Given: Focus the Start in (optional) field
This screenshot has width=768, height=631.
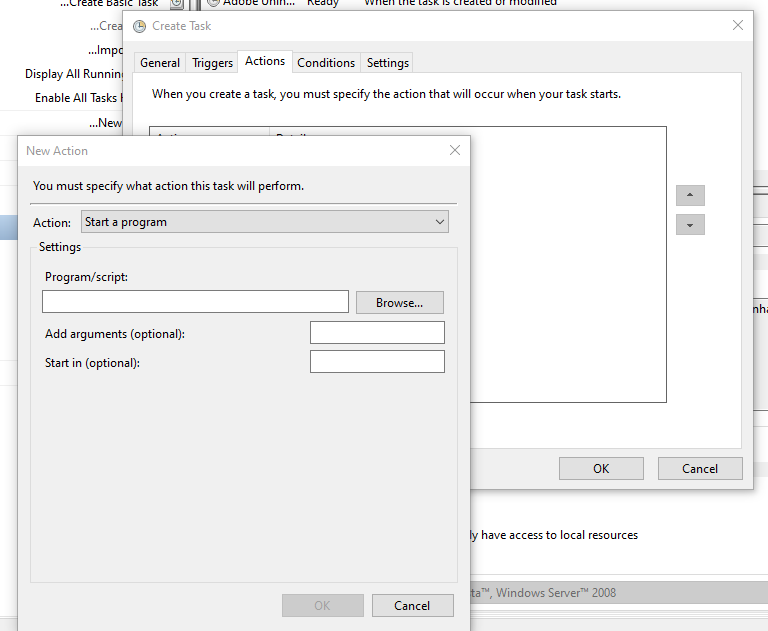Looking at the screenshot, I should (x=377, y=362).
